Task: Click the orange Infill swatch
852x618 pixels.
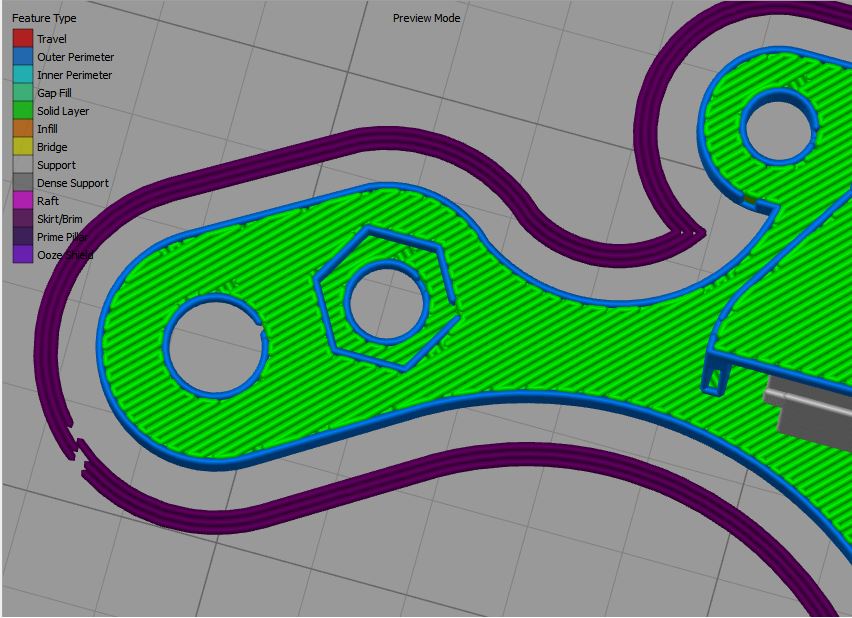Action: (22, 129)
